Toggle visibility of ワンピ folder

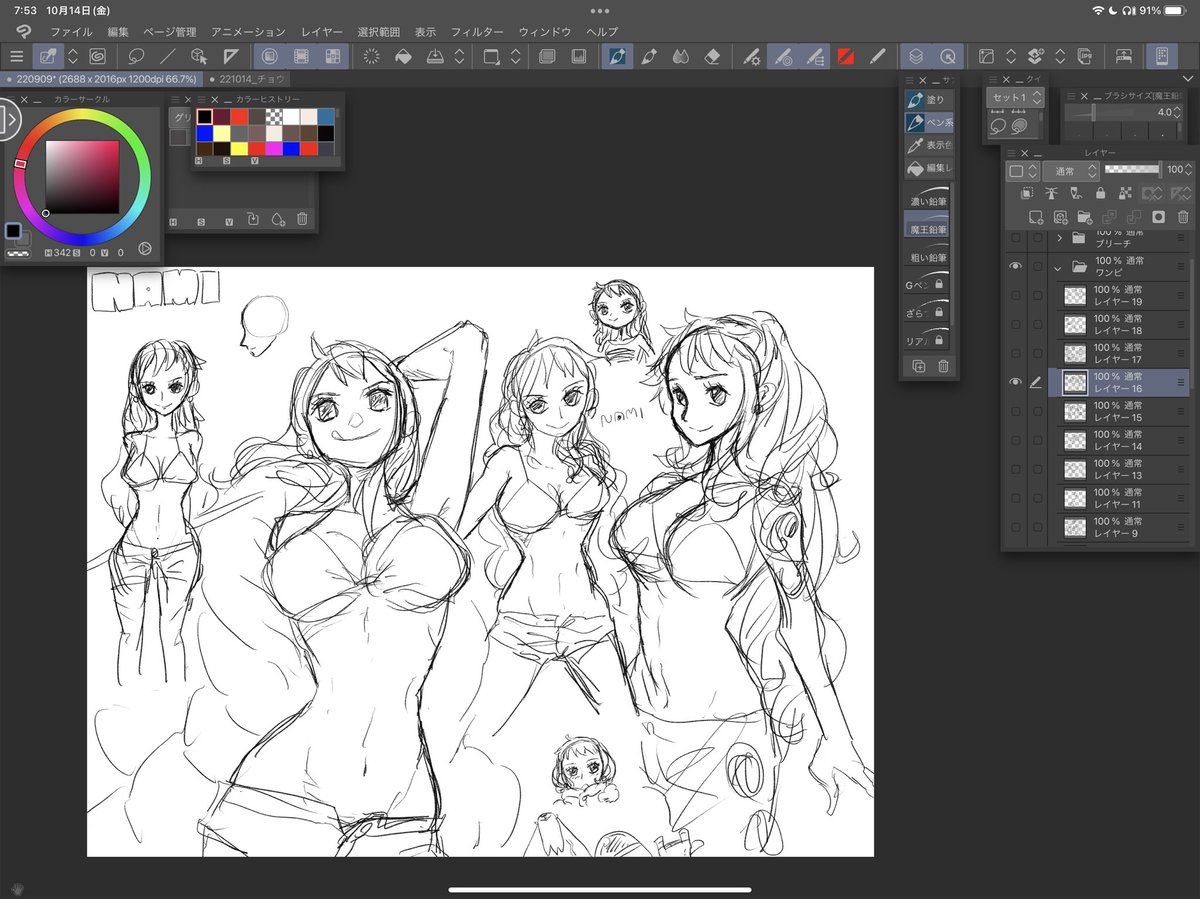1016,267
